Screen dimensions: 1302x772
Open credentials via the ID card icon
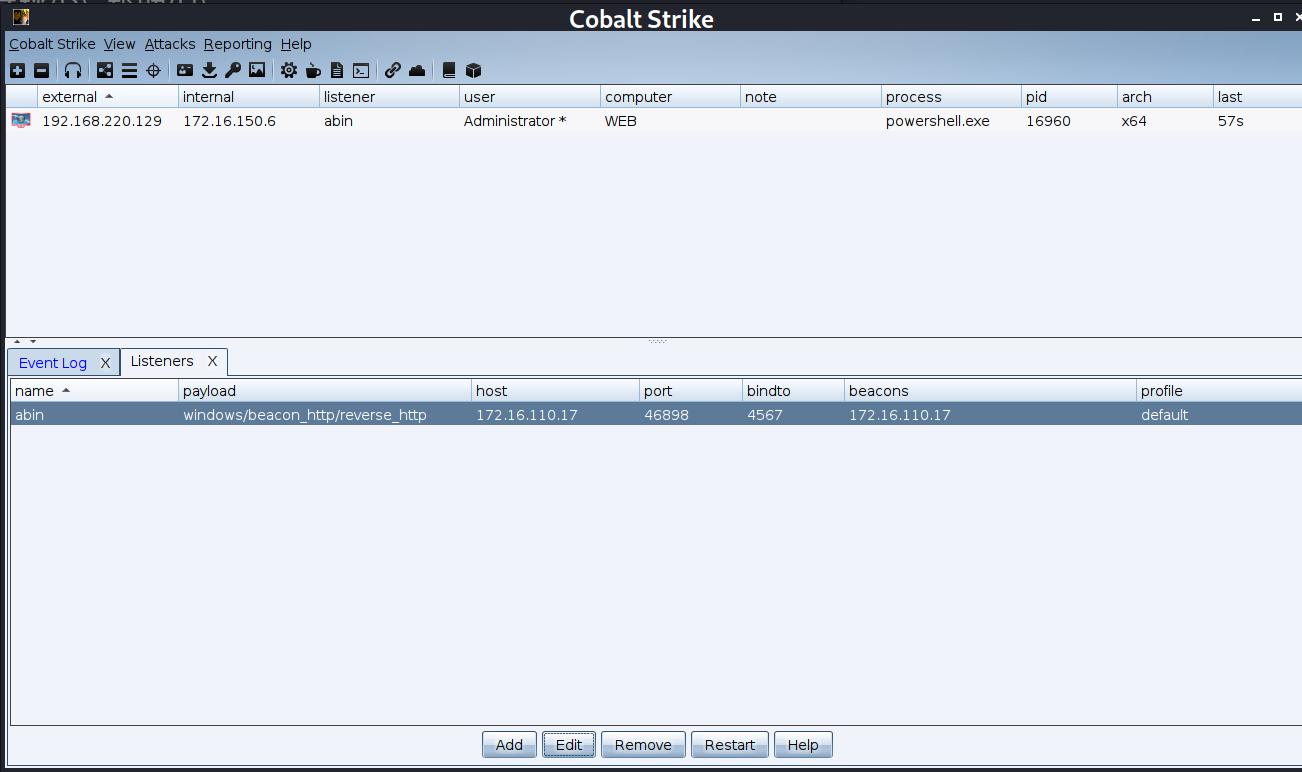185,70
